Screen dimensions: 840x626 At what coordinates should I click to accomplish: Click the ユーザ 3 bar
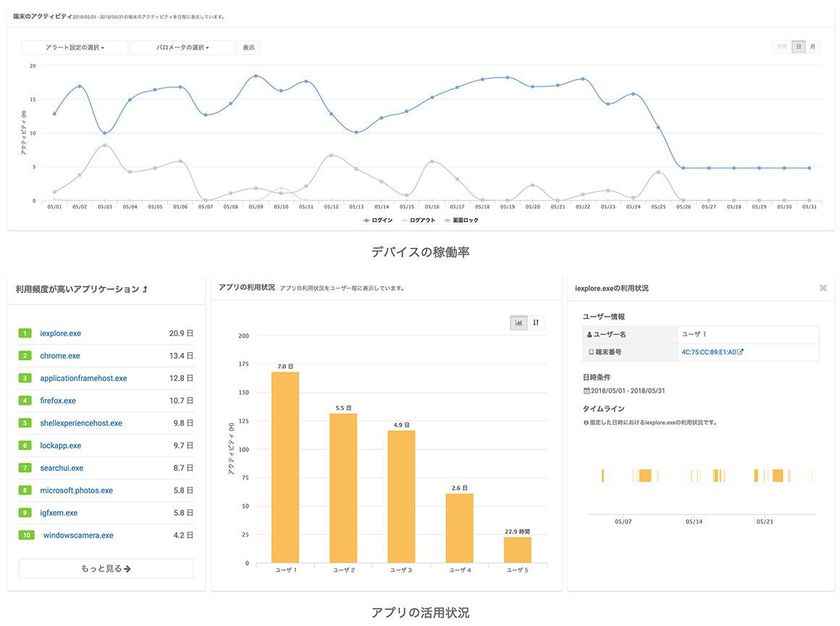tap(401, 496)
